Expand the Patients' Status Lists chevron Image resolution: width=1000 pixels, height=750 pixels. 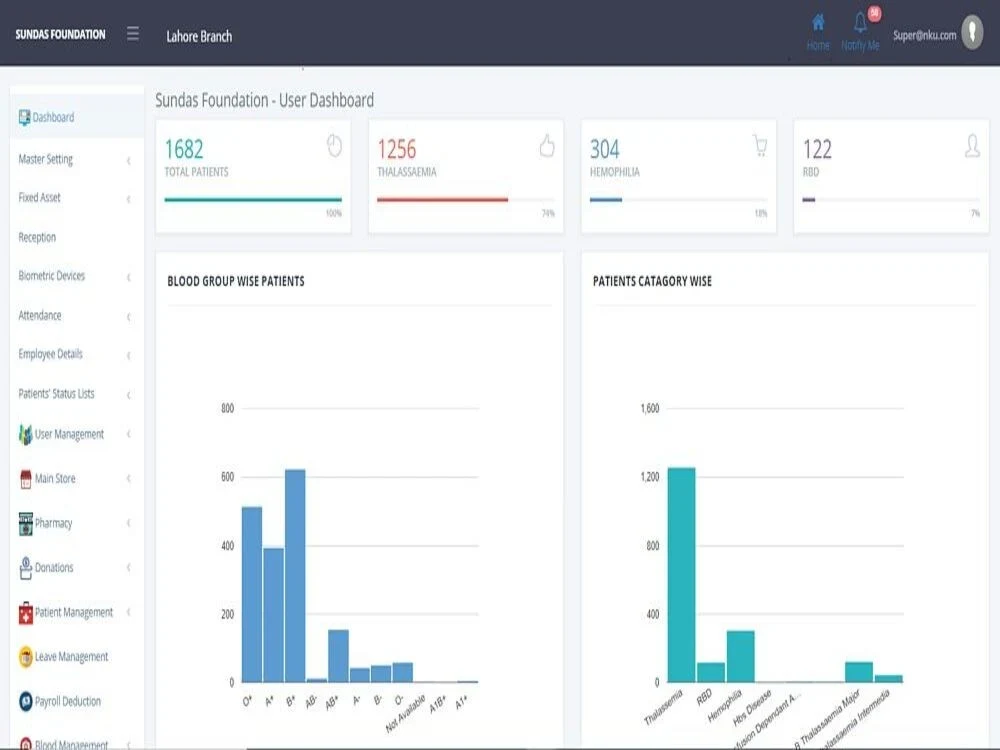(x=129, y=395)
